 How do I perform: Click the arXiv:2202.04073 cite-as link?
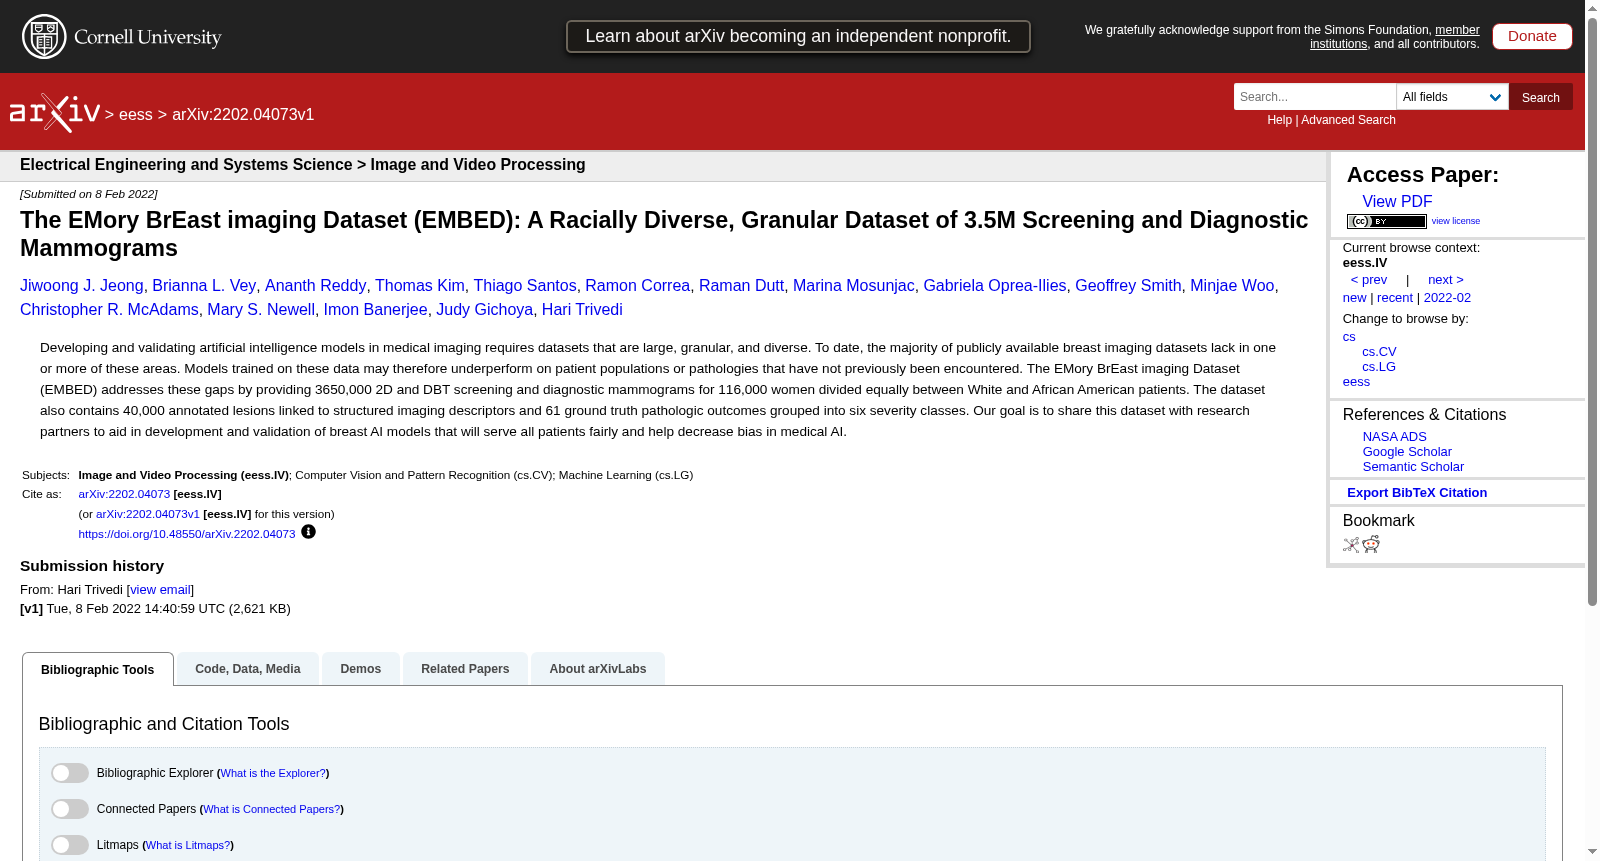124,494
